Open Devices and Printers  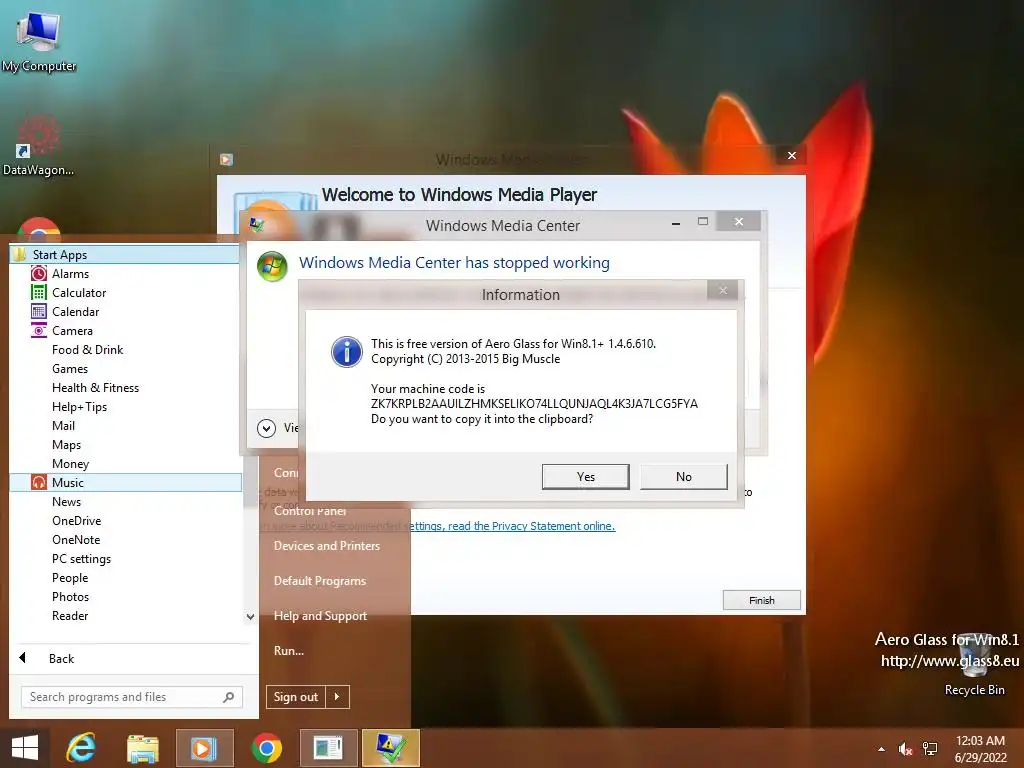[x=327, y=545]
